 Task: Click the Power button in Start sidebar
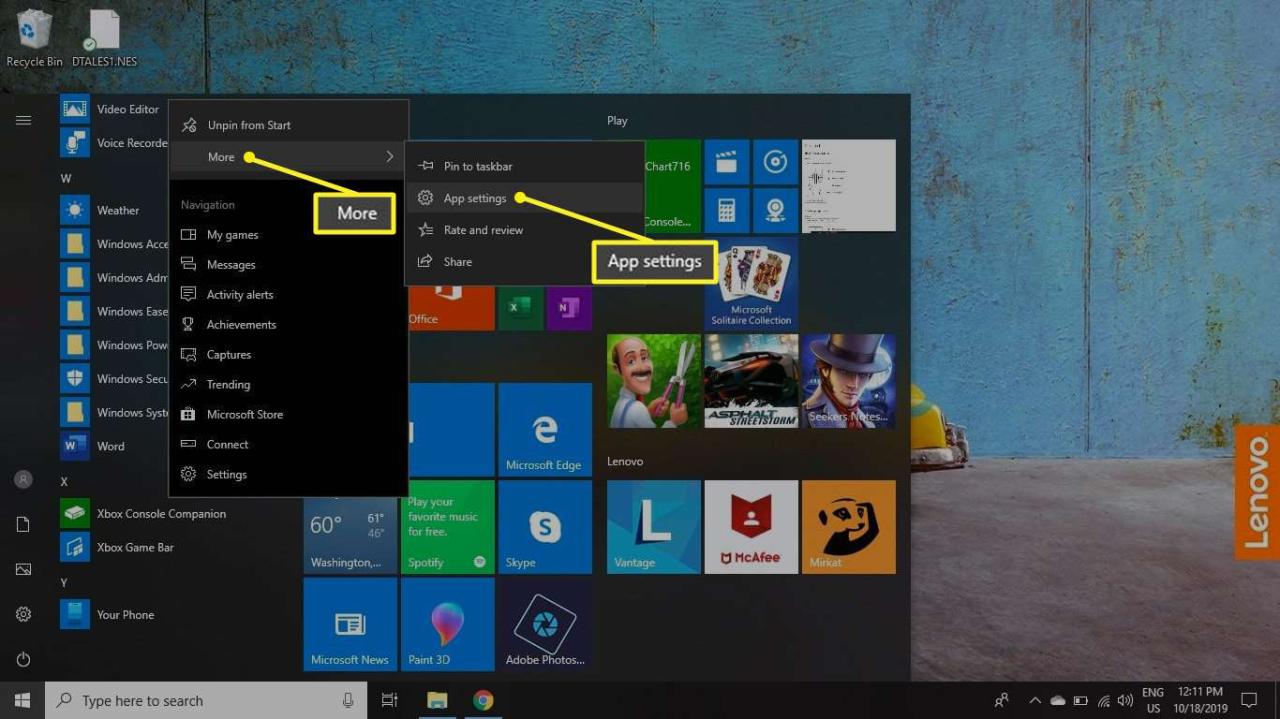(x=23, y=659)
